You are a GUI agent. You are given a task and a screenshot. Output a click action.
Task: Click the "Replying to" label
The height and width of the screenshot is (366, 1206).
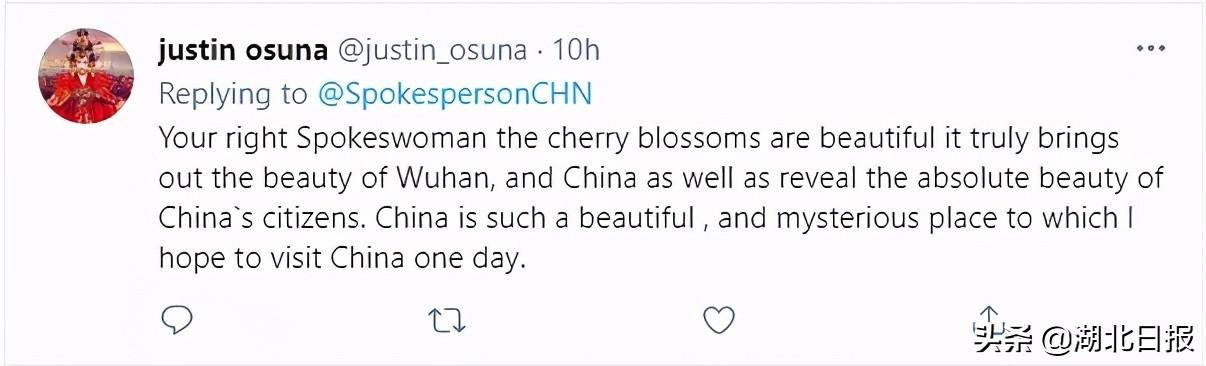pos(233,94)
